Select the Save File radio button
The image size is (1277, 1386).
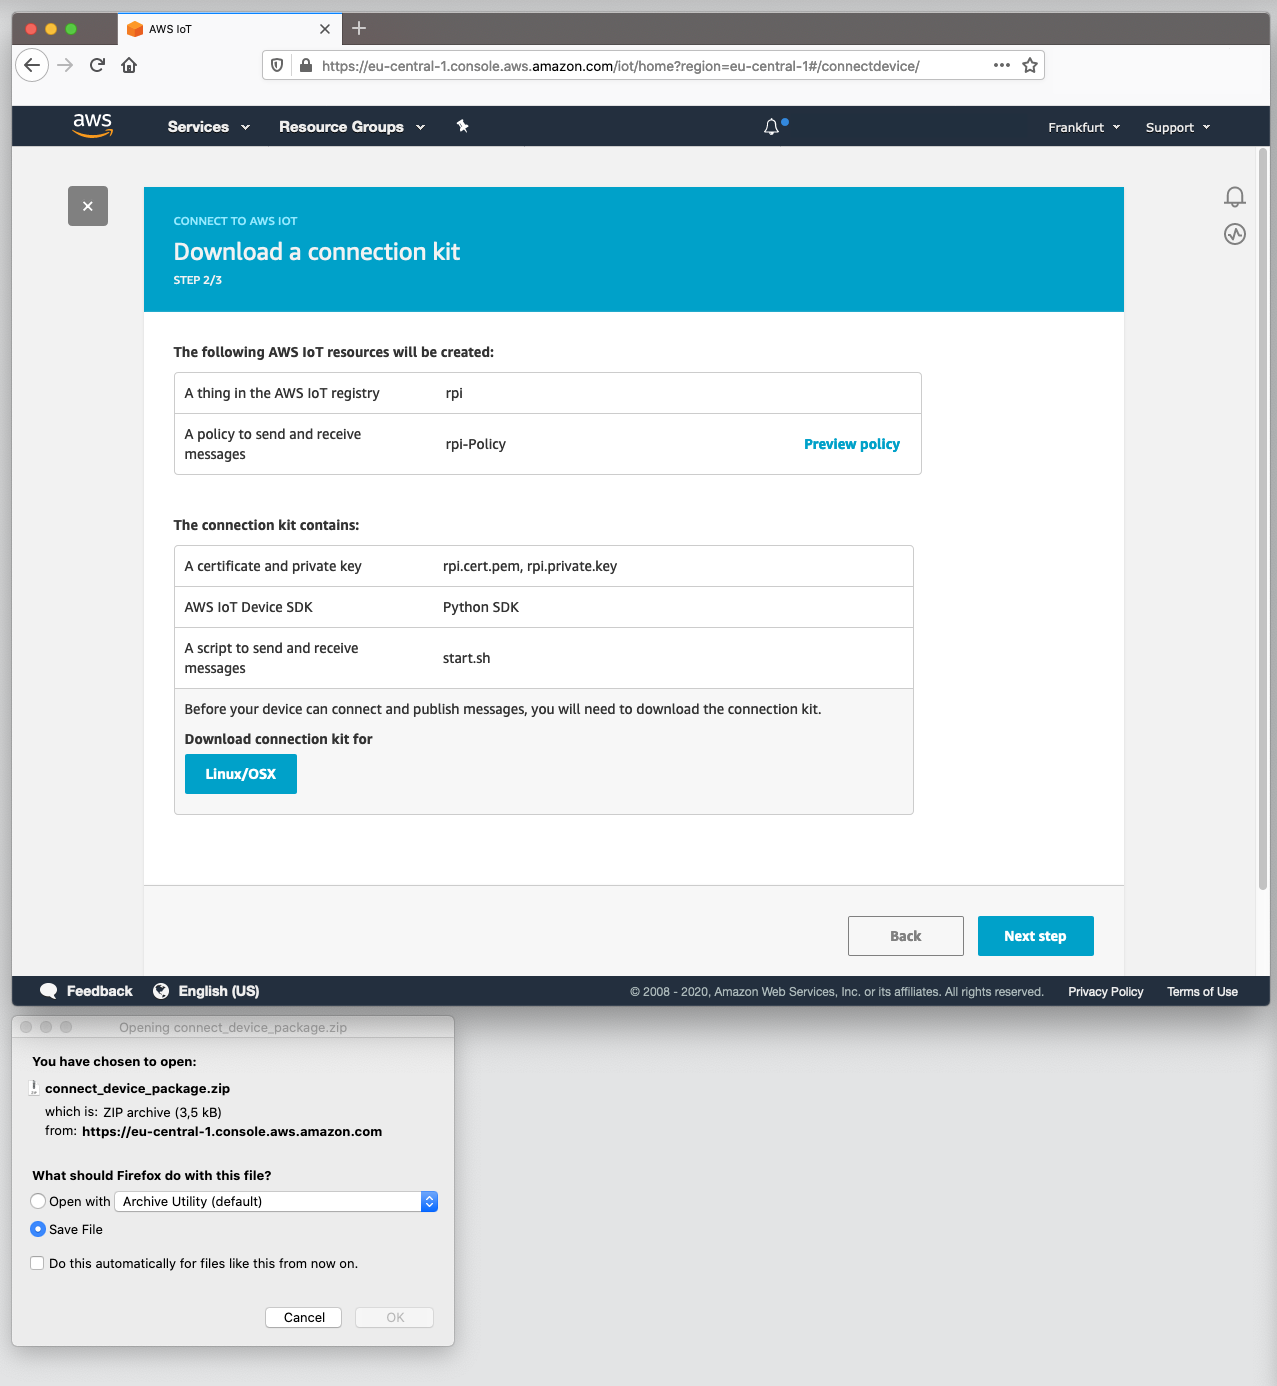click(x=38, y=1229)
